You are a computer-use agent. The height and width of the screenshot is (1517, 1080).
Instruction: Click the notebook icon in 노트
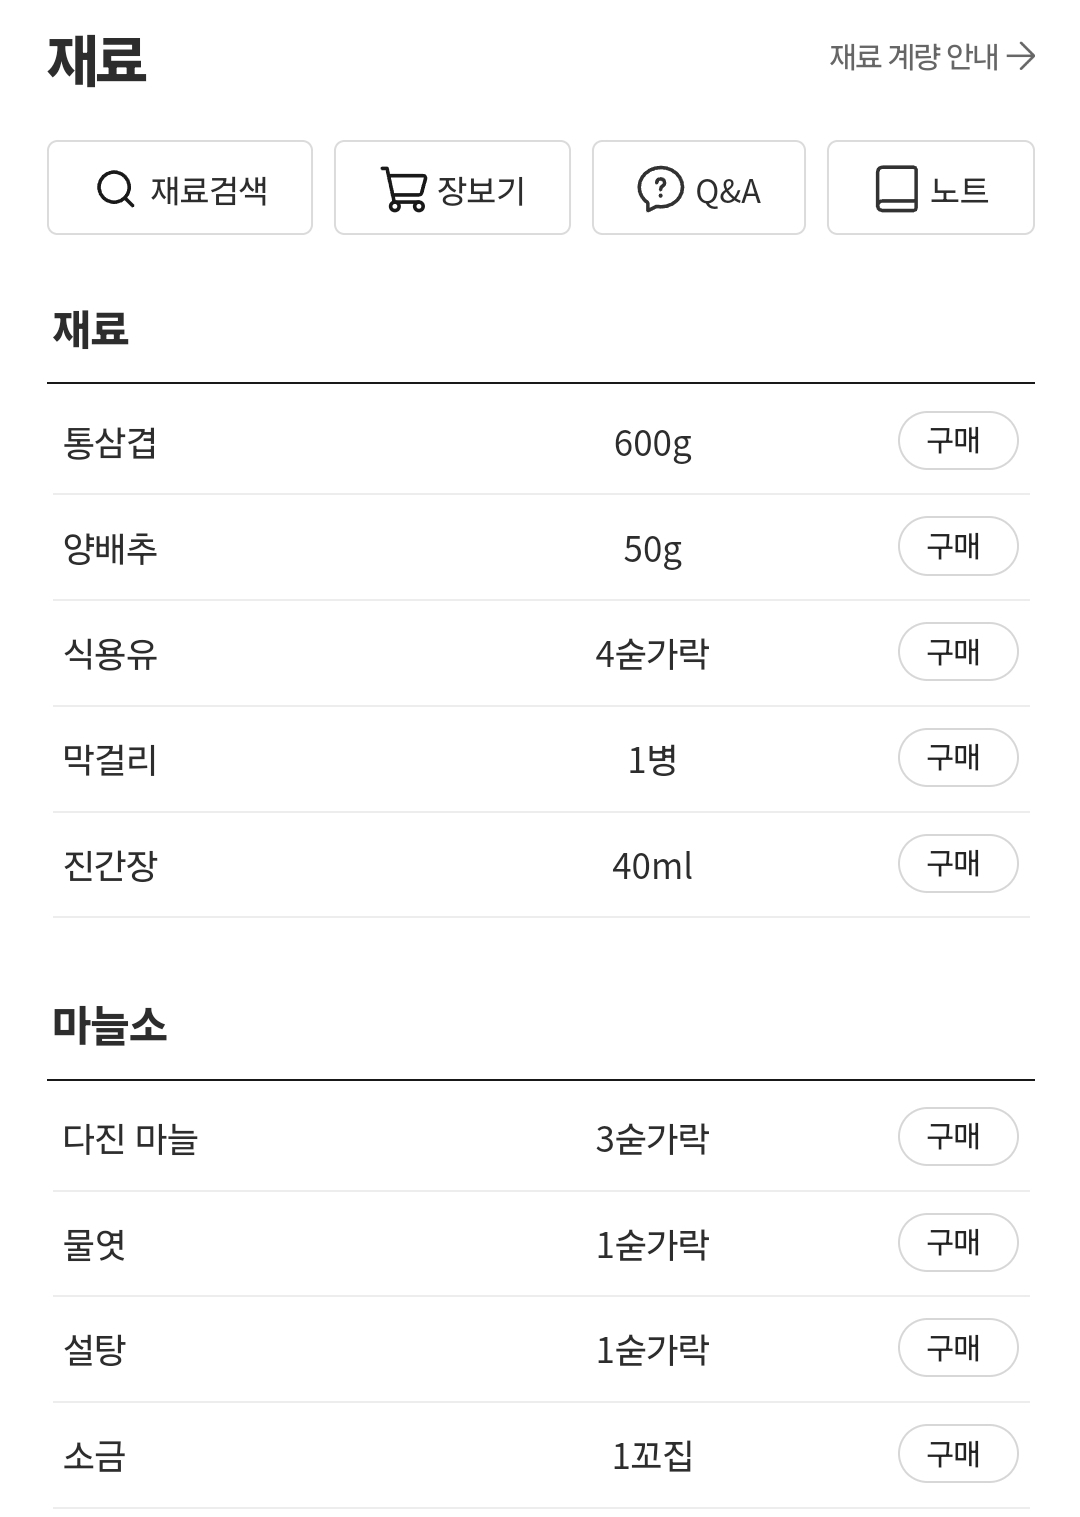tap(896, 188)
